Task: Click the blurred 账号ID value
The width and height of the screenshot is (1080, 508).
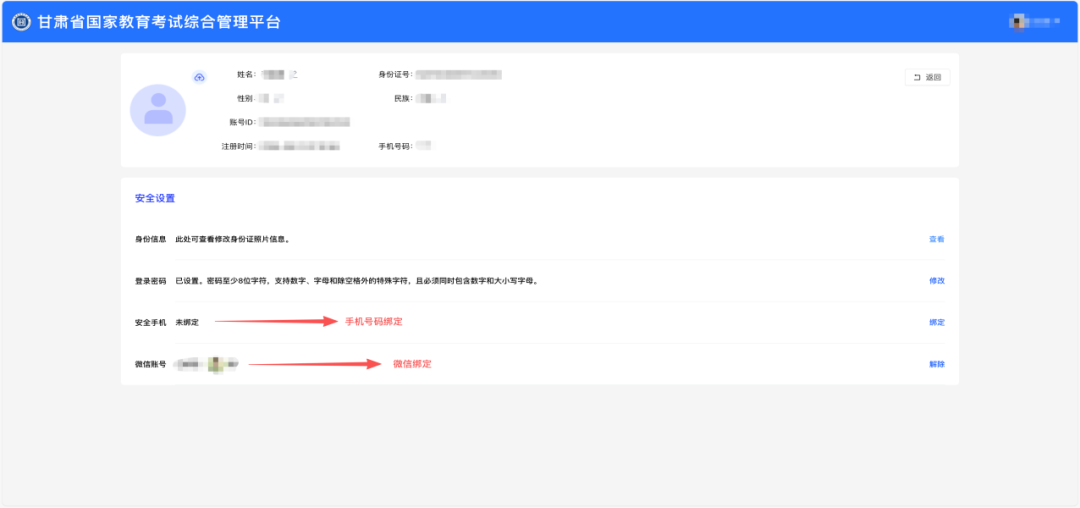Action: coord(305,122)
